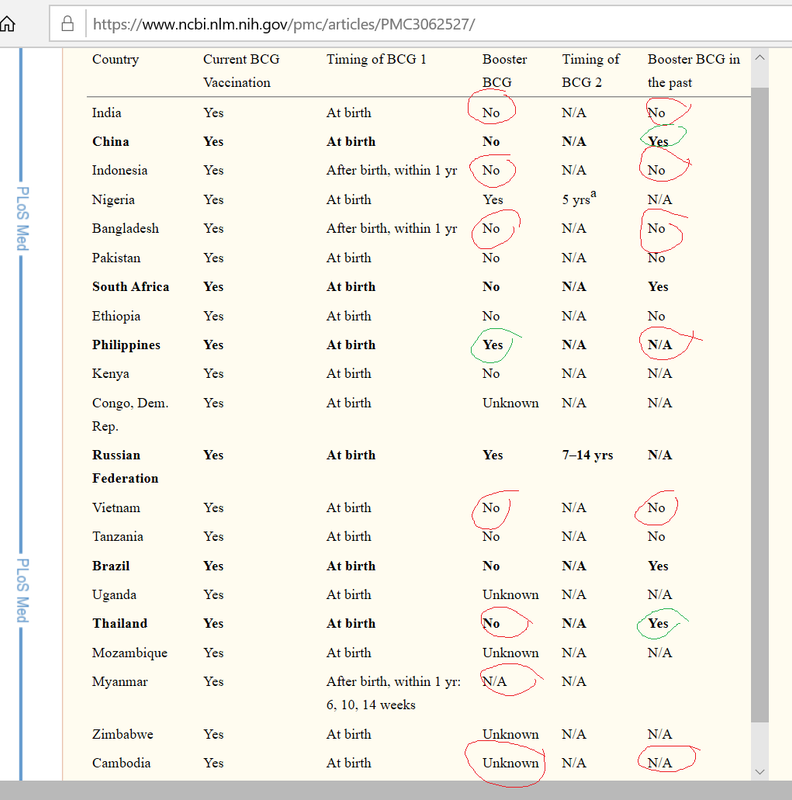The image size is (792, 800).
Task: Select the Zimbabwe country cell
Action: pyautogui.click(x=122, y=734)
